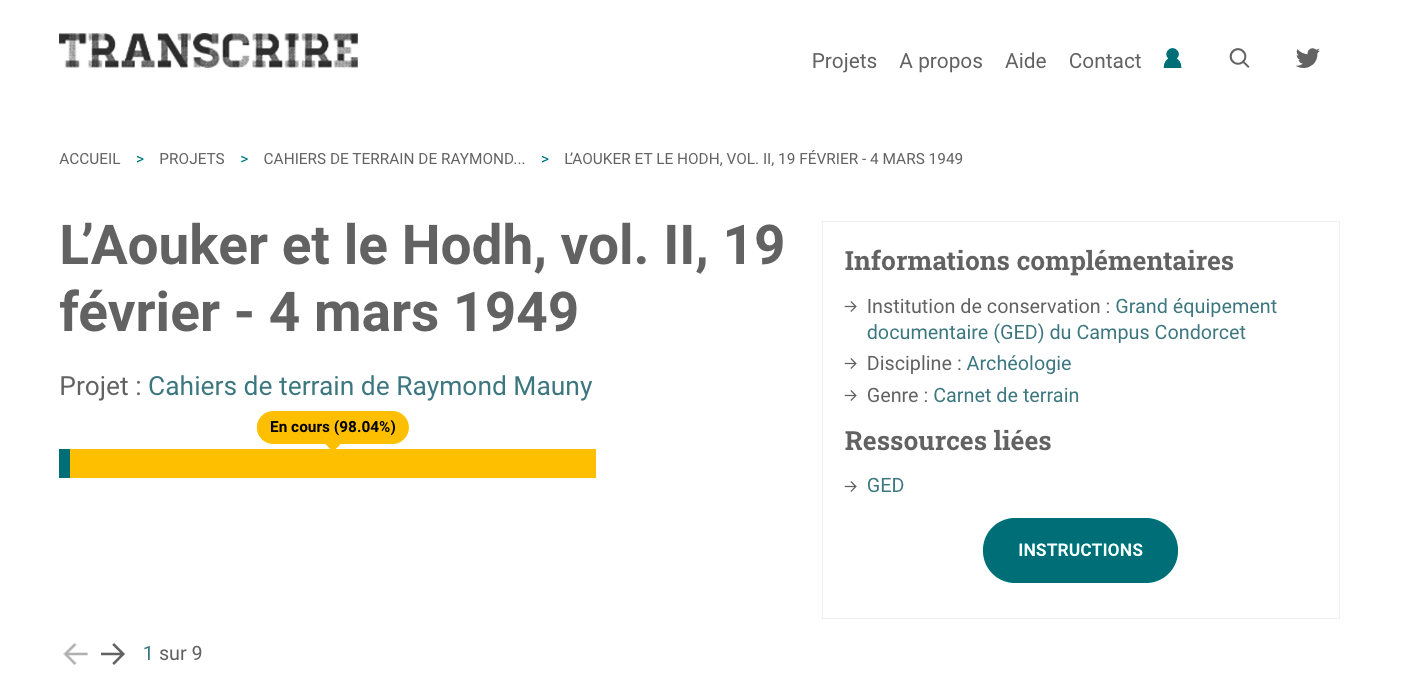The image size is (1402, 688).
Task: Follow the Grand équipement documentaire link
Action: pyautogui.click(x=1072, y=319)
